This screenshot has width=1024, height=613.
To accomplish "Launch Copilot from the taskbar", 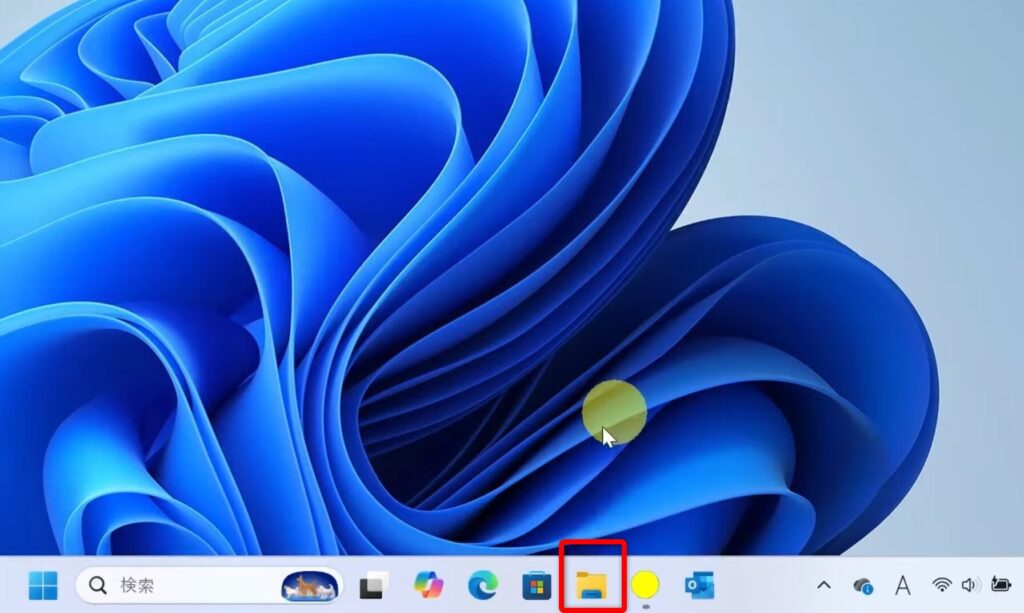I will click(x=429, y=585).
